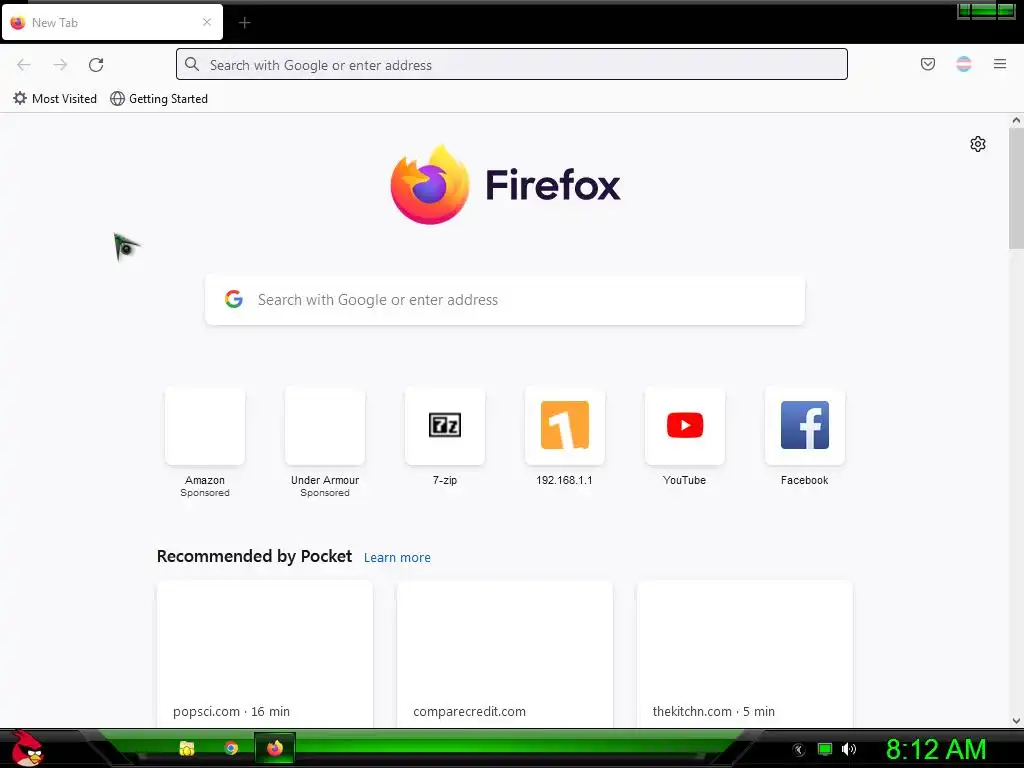Click the page center Google search box
The image size is (1024, 768).
505,300
